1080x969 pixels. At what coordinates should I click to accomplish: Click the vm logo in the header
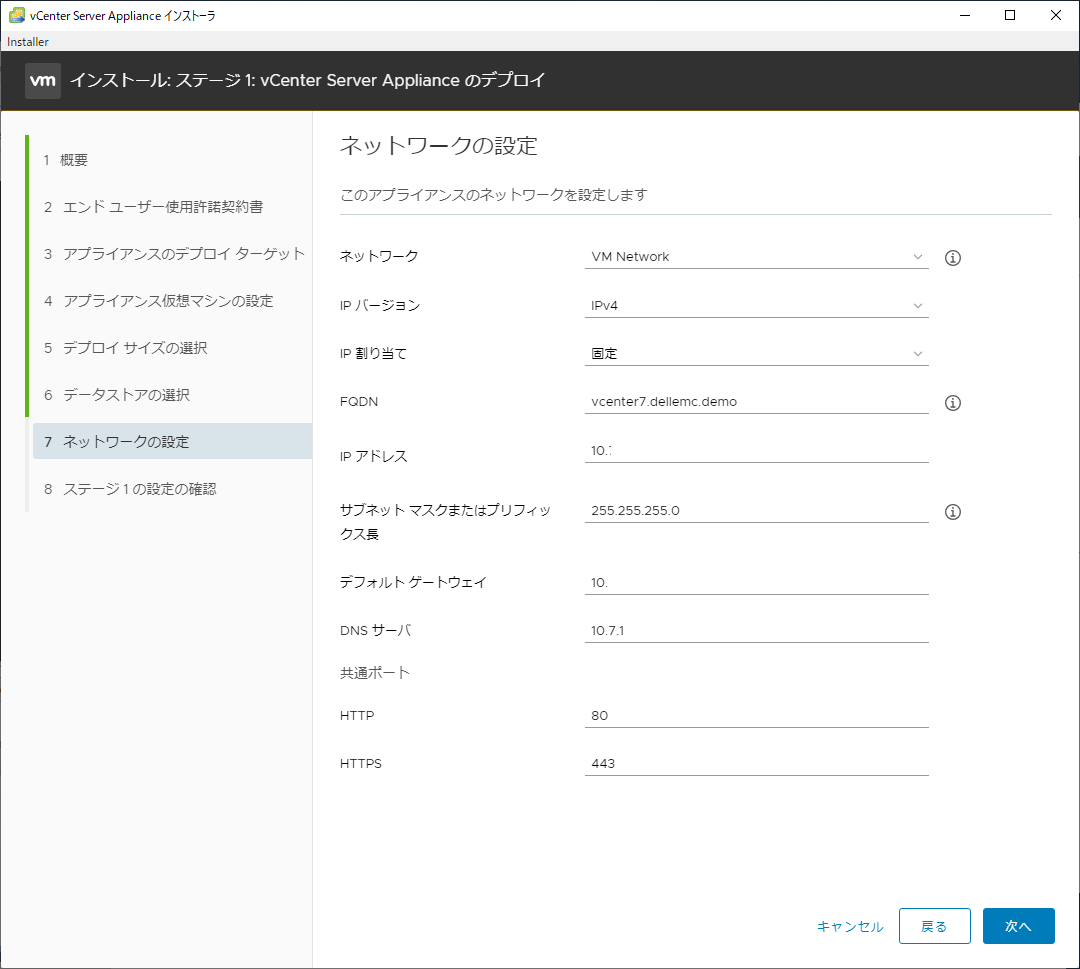[x=43, y=81]
